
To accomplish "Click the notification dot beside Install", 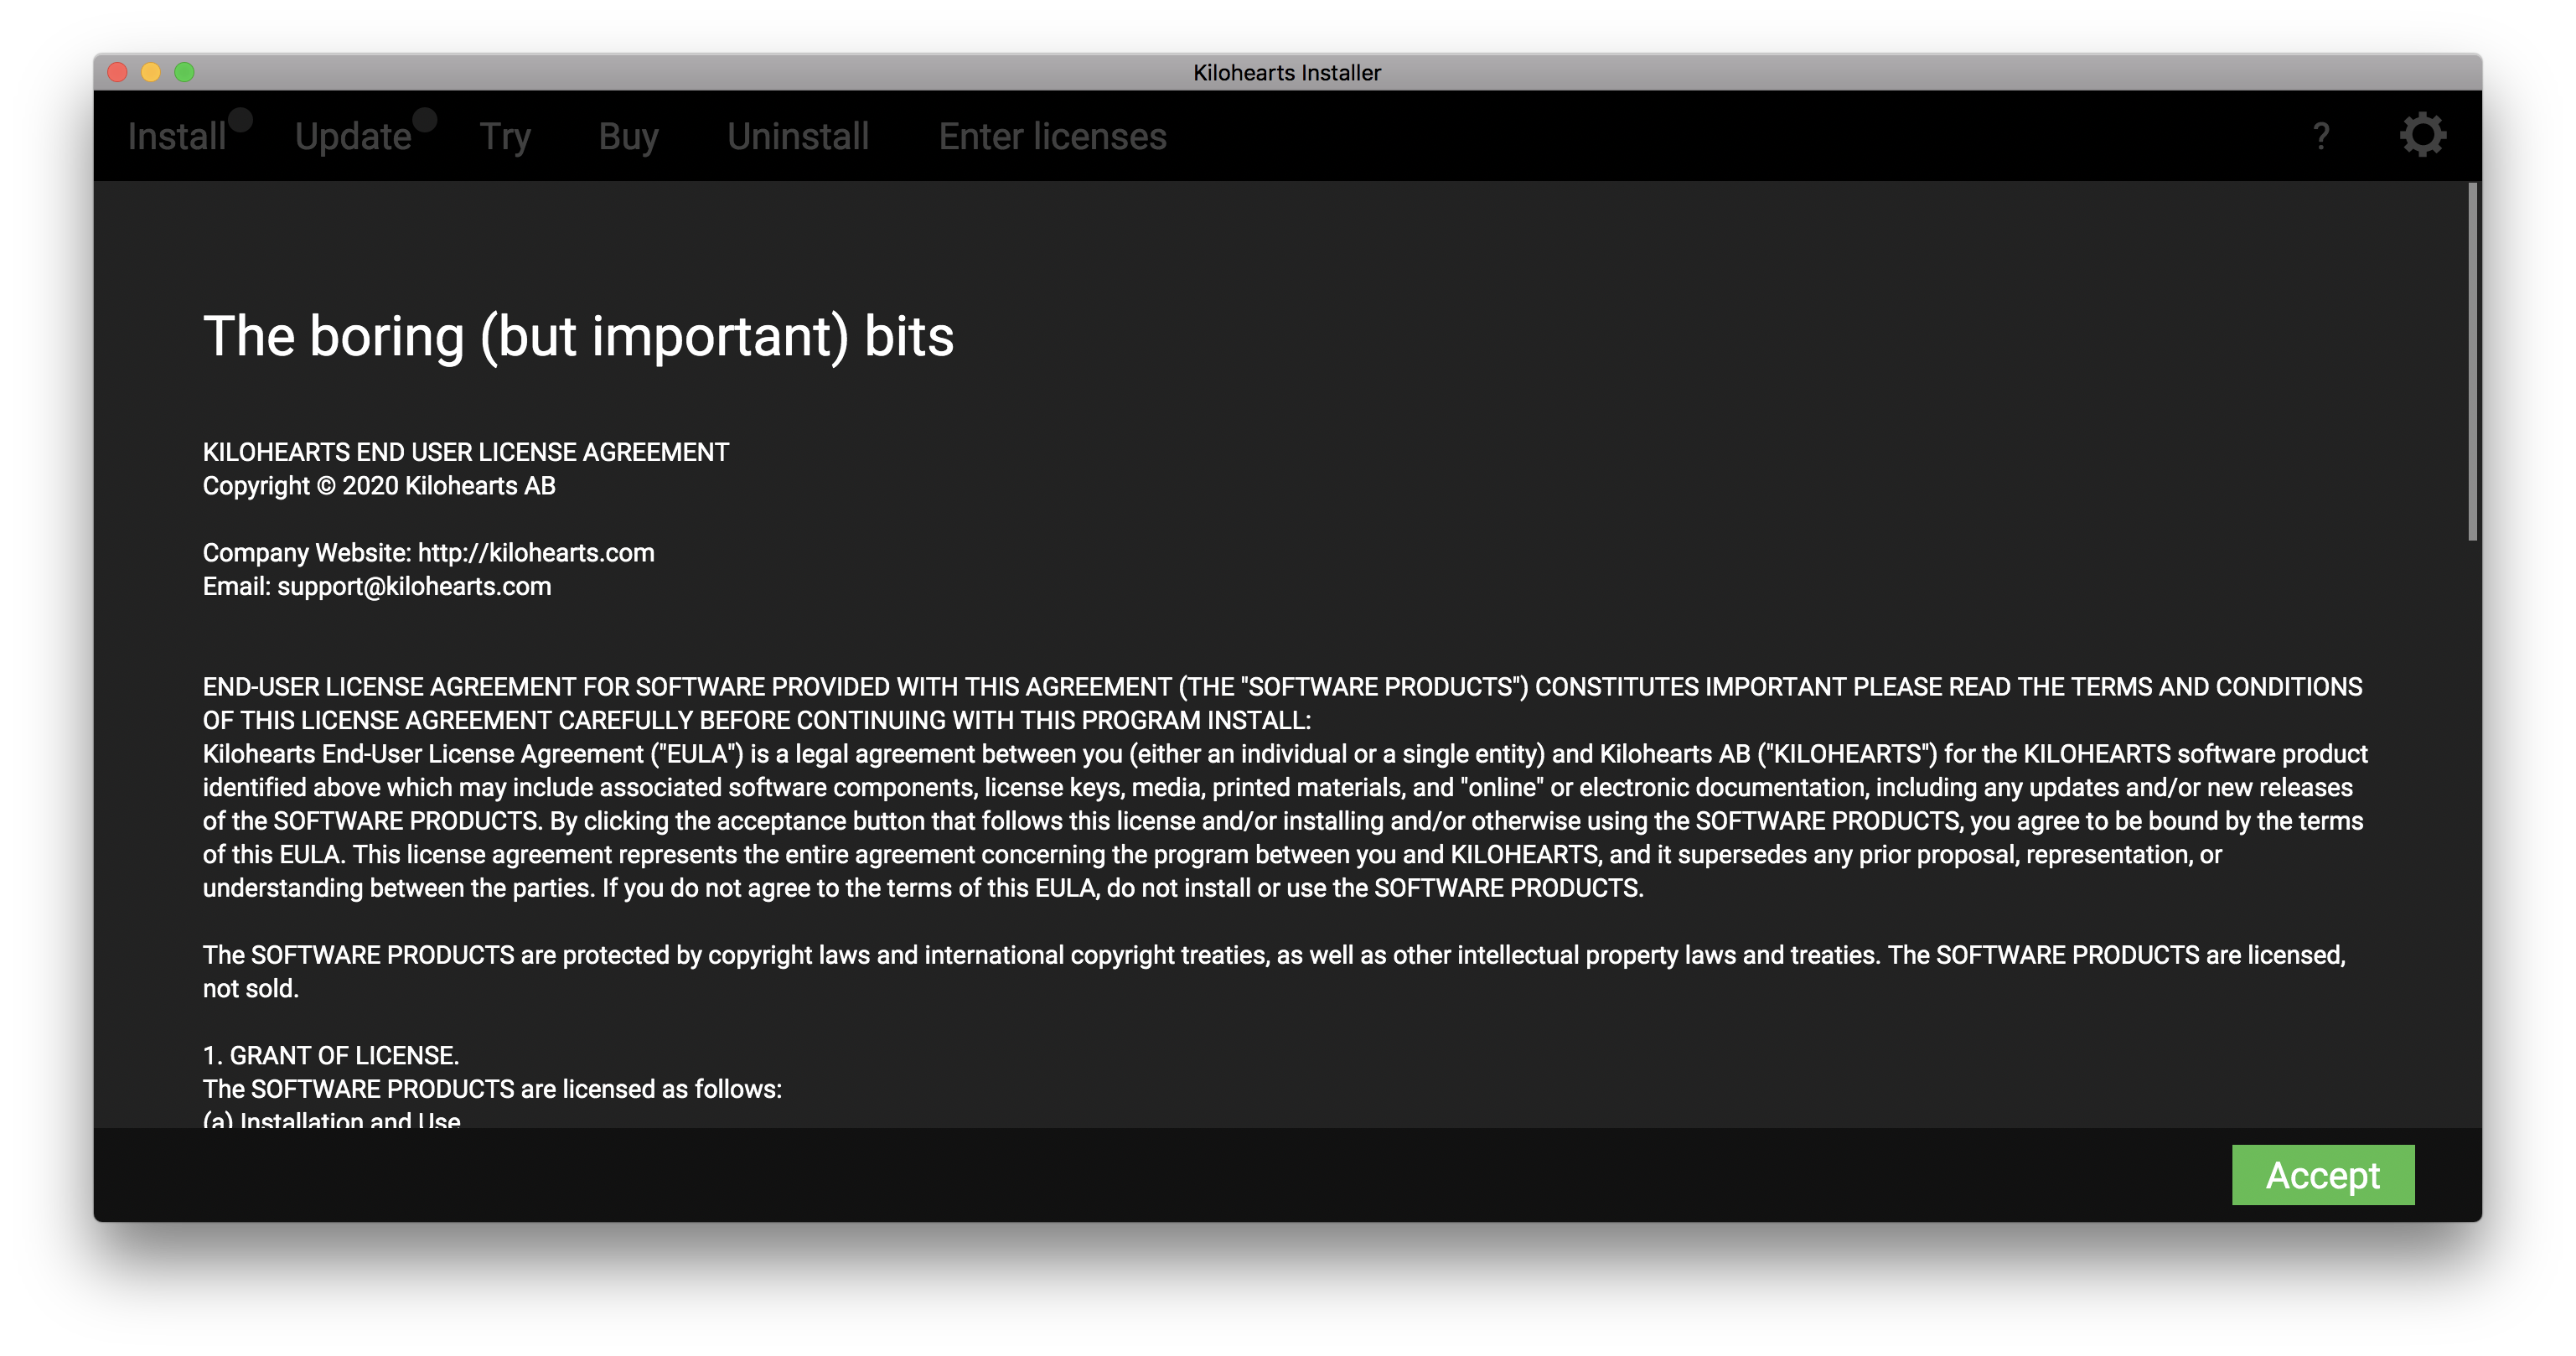I will click(x=240, y=120).
